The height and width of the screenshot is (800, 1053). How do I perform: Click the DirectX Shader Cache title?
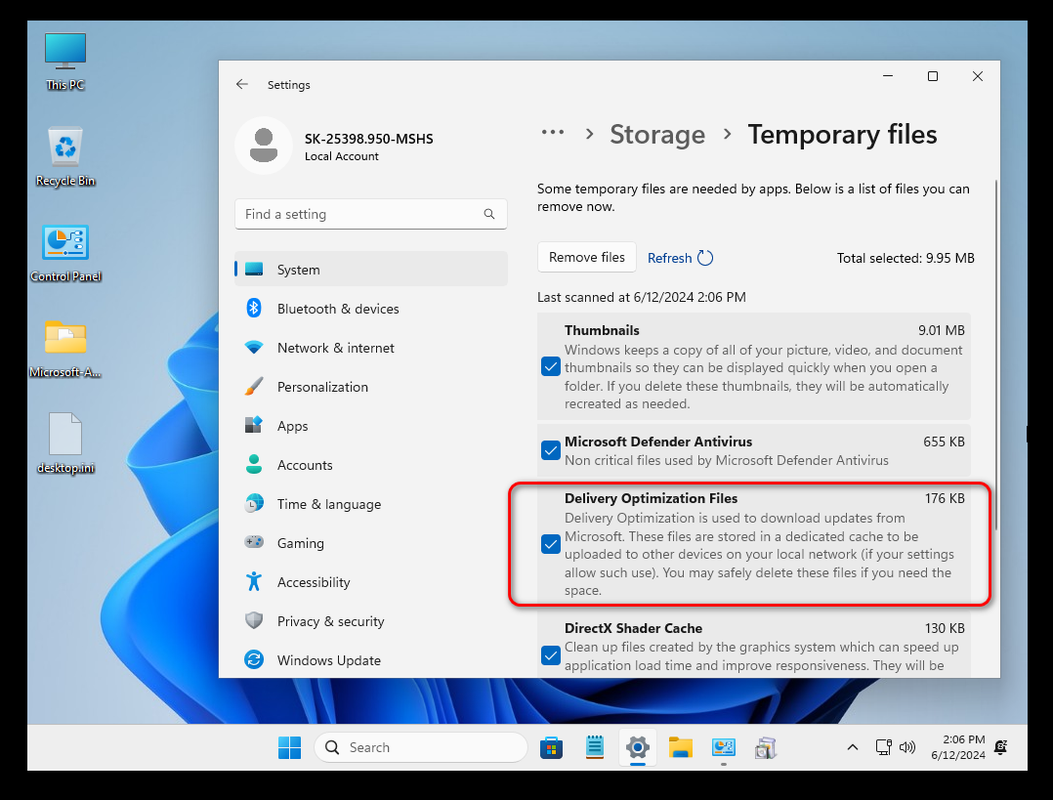coord(633,628)
